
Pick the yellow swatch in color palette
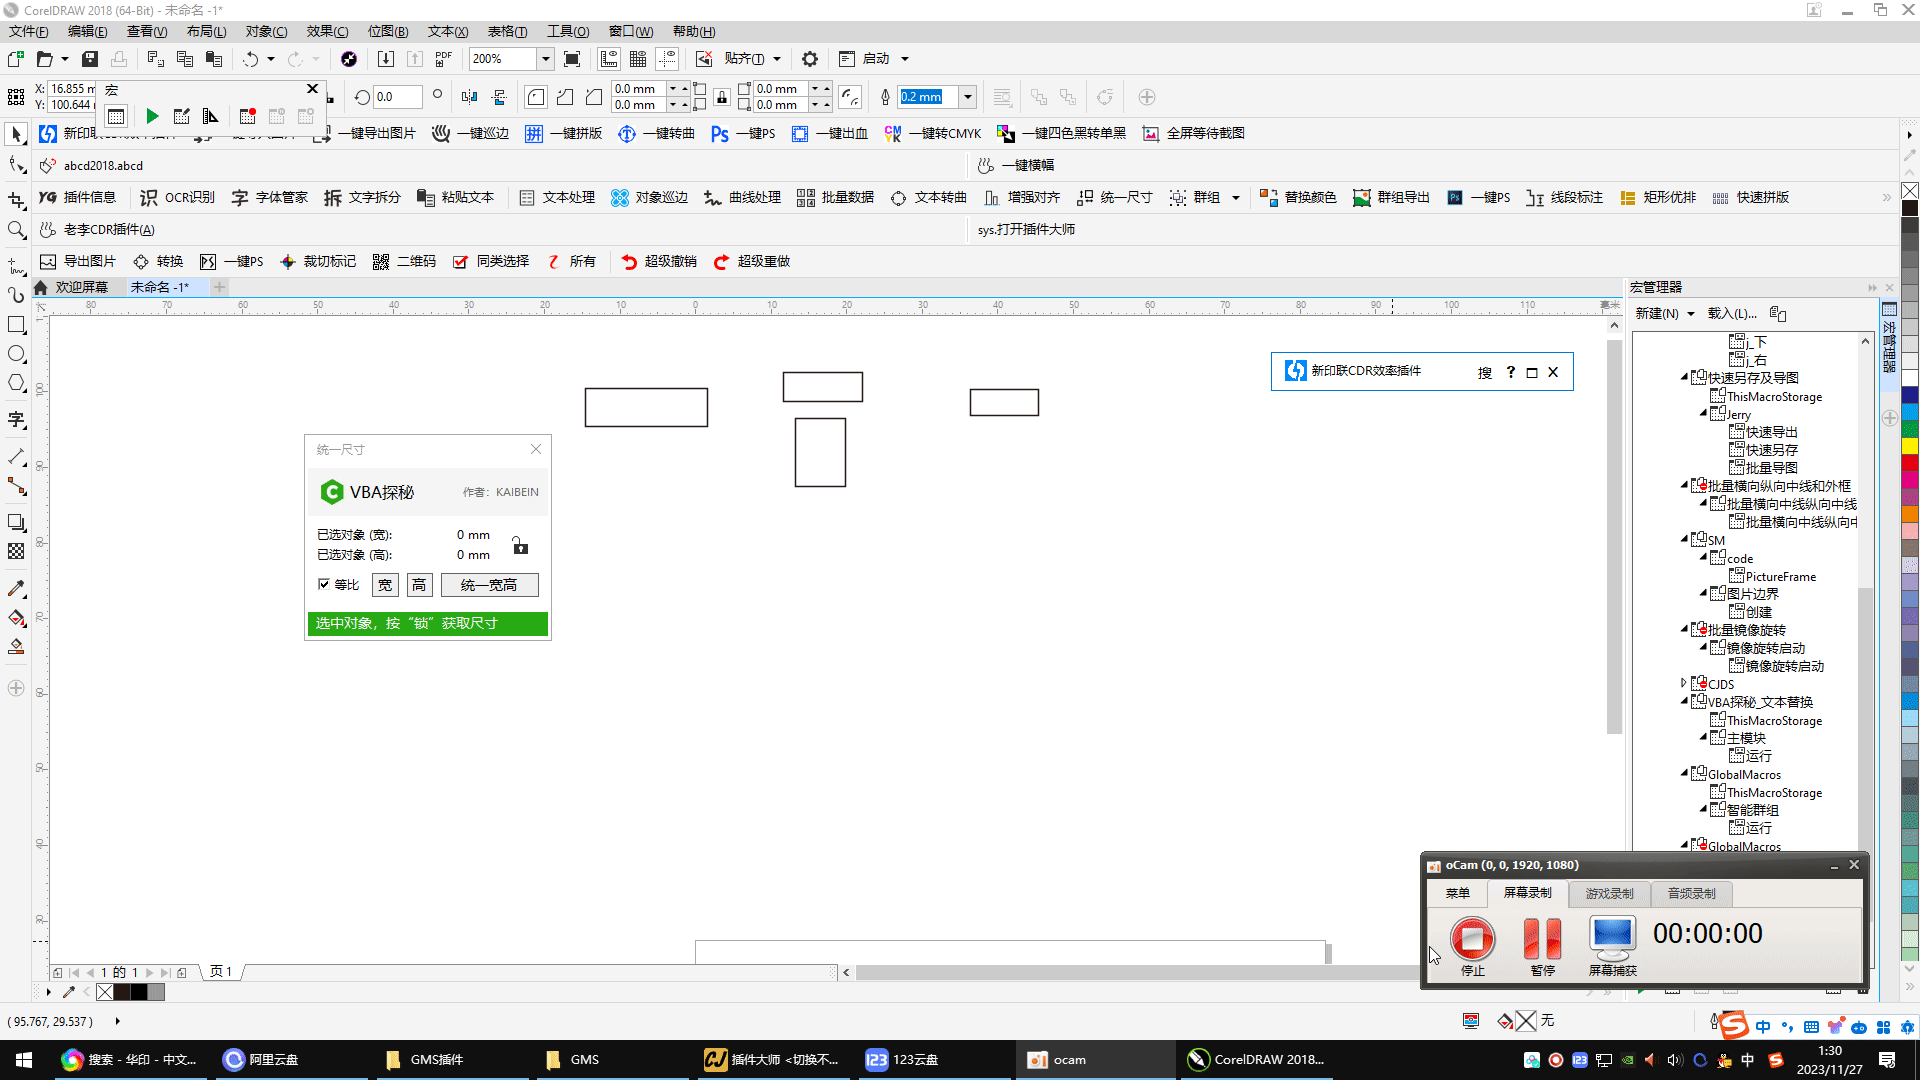point(1909,444)
